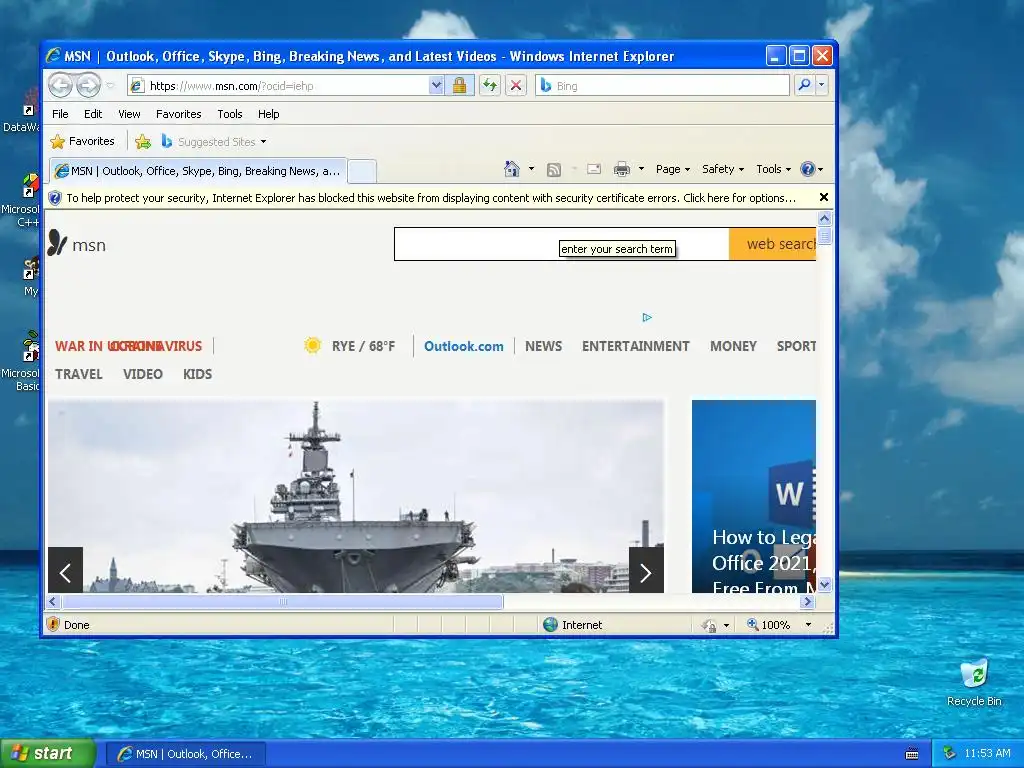Click the msn butterfly logo

(76, 244)
